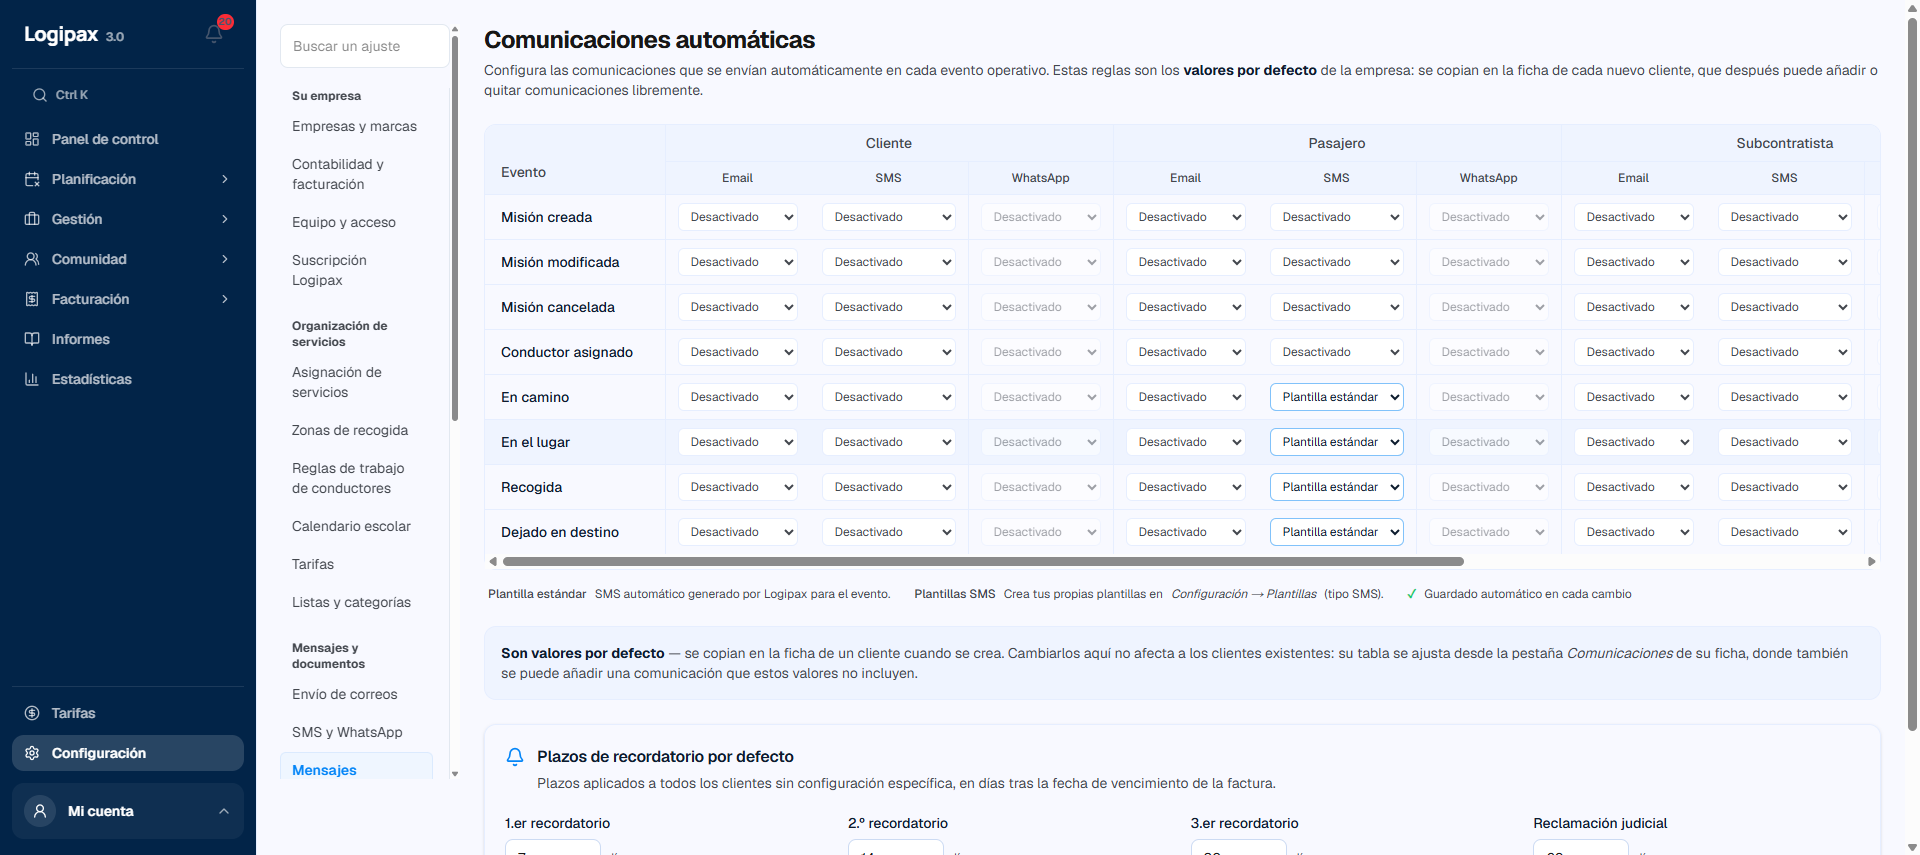This screenshot has height=855, width=1920.
Task: Click the settings list scroll-down arrow
Action: tap(455, 774)
